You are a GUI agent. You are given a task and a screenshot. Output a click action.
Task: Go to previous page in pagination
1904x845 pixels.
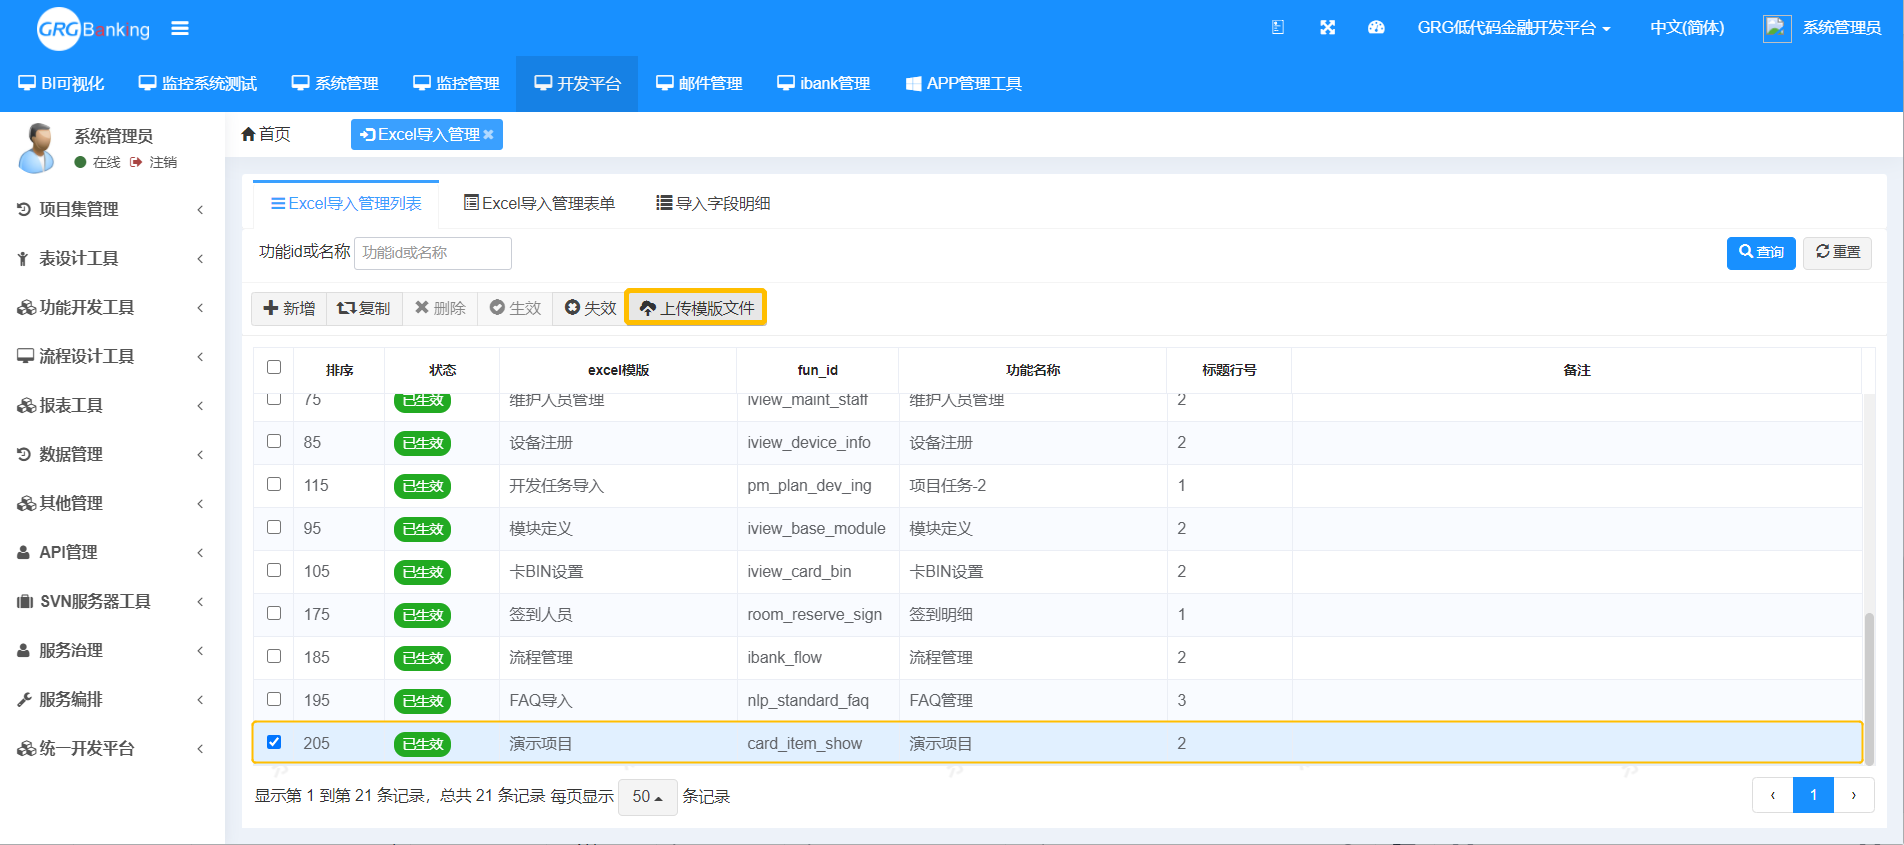pyautogui.click(x=1773, y=796)
